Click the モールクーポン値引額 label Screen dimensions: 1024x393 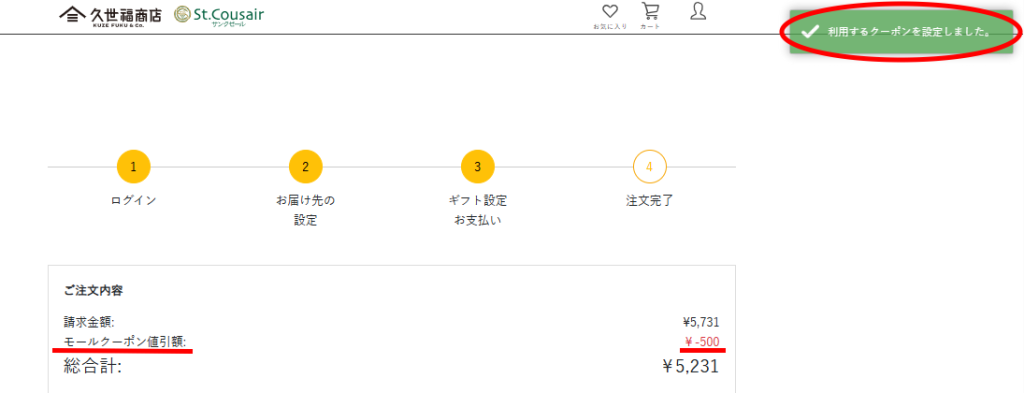point(125,341)
